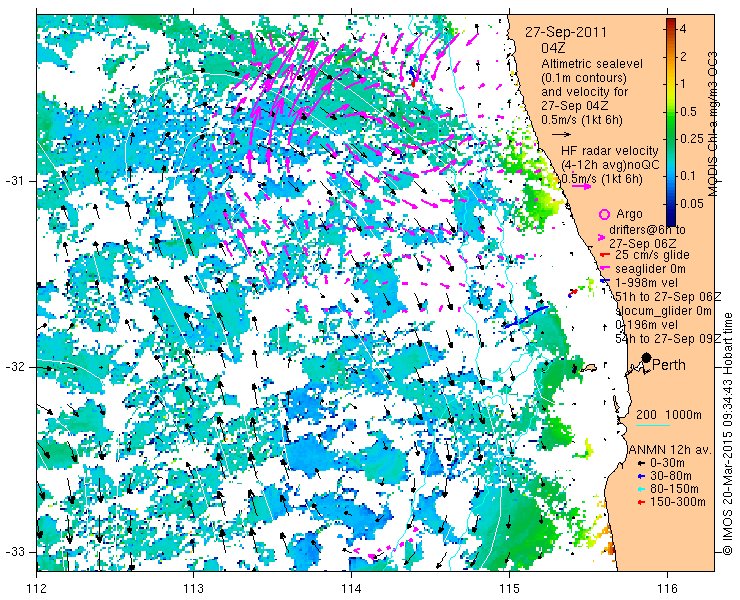Click the longitude axis label 115

509,589
